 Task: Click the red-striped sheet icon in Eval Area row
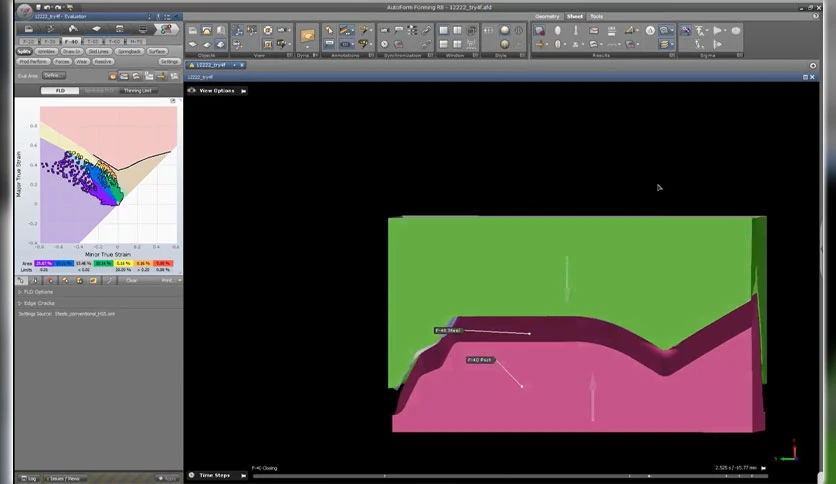pyautogui.click(x=124, y=76)
